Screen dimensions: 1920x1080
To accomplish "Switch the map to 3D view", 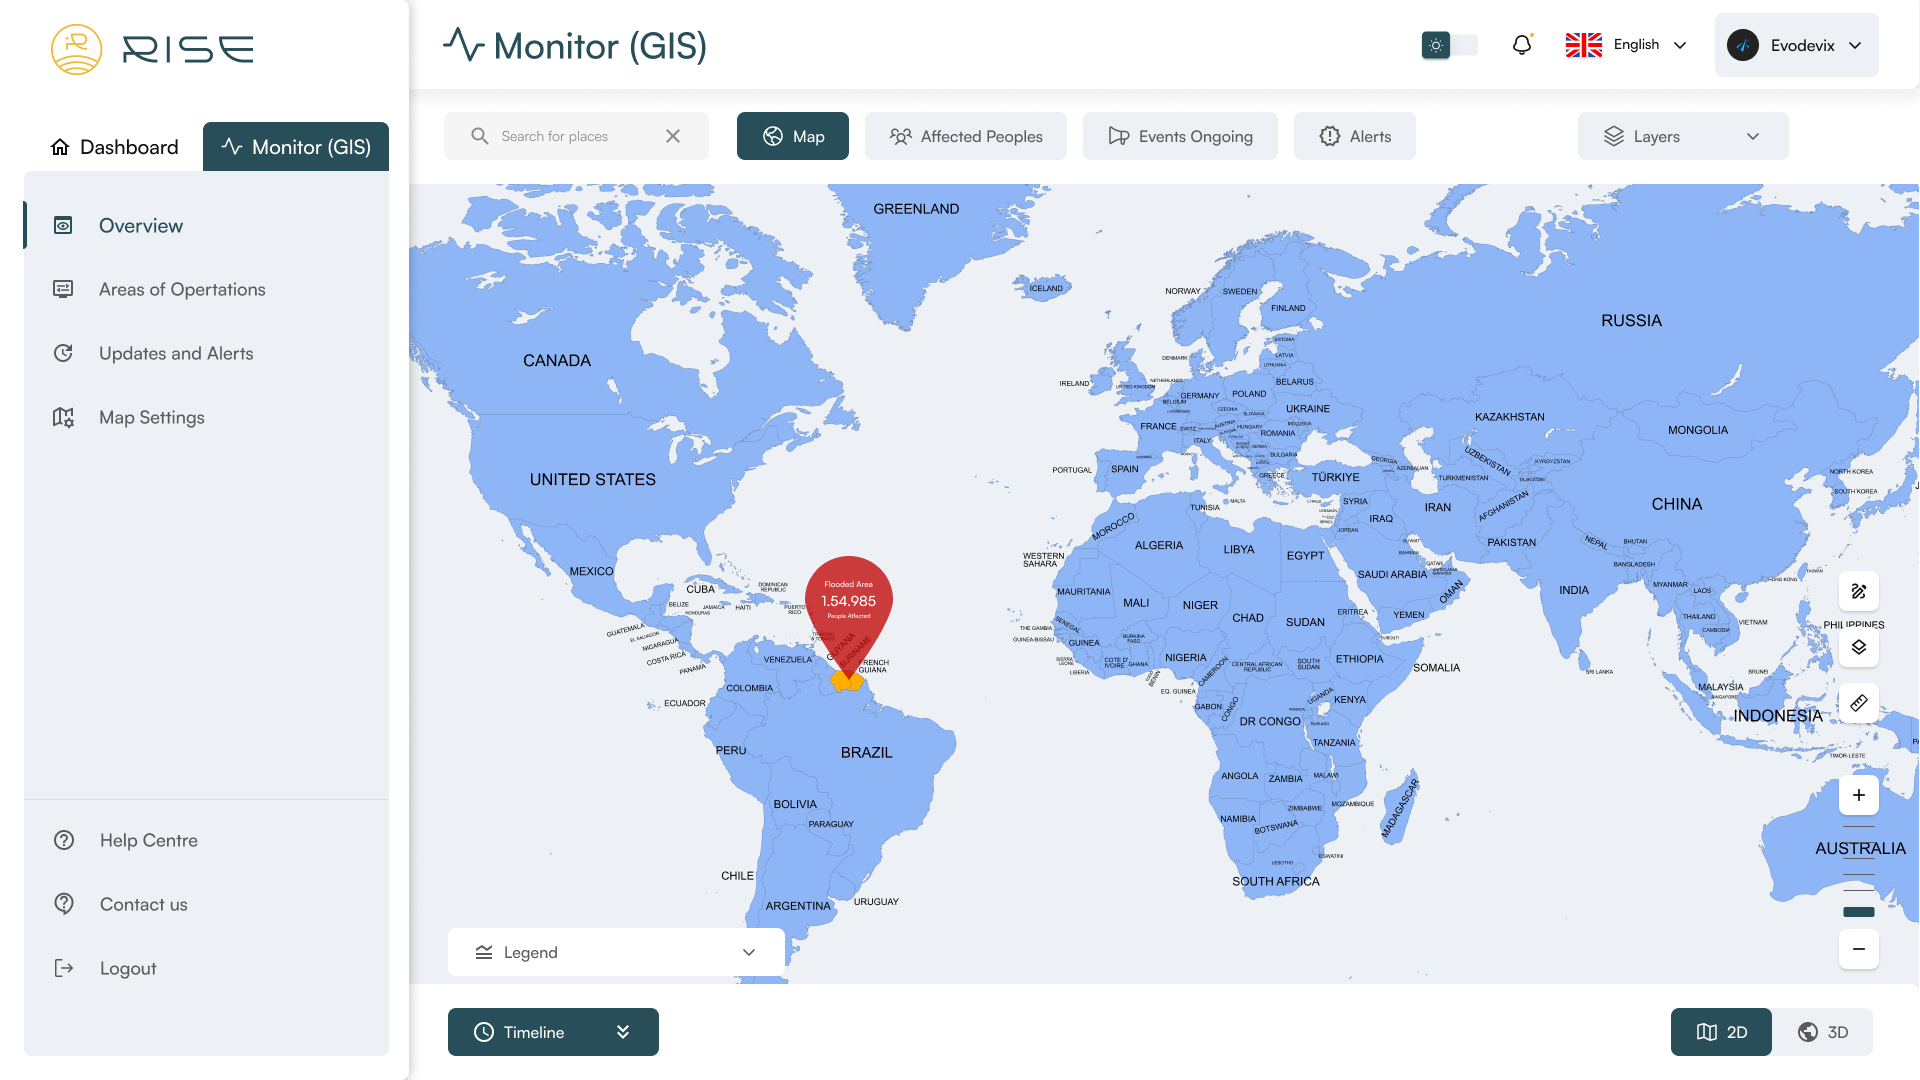I will pos(1822,1032).
